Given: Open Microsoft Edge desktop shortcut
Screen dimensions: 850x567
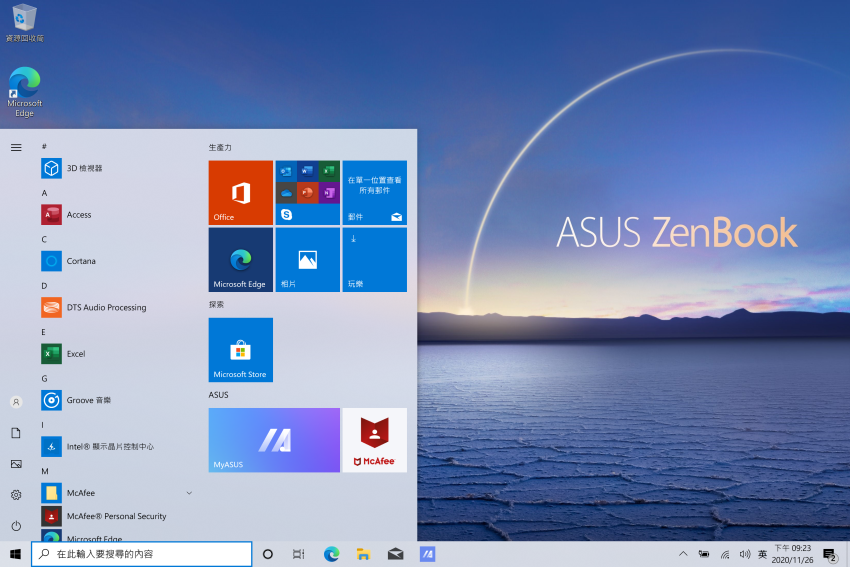Looking at the screenshot, I should tap(24, 92).
